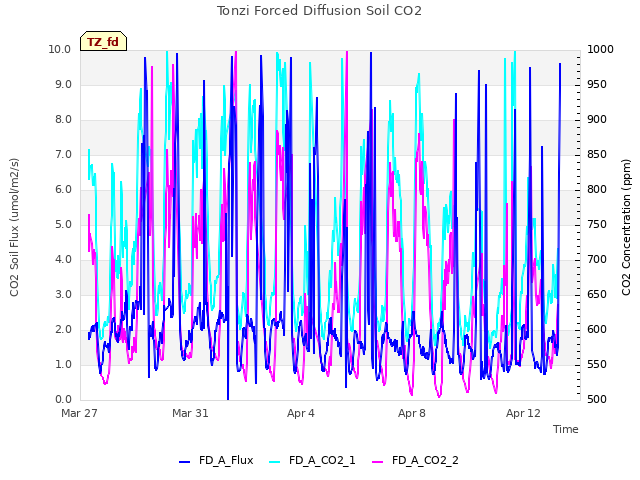Image resolution: width=640 pixels, height=480 pixels.
Task: Click the 6.0 left axis value
Action: pyautogui.click(x=63, y=189)
